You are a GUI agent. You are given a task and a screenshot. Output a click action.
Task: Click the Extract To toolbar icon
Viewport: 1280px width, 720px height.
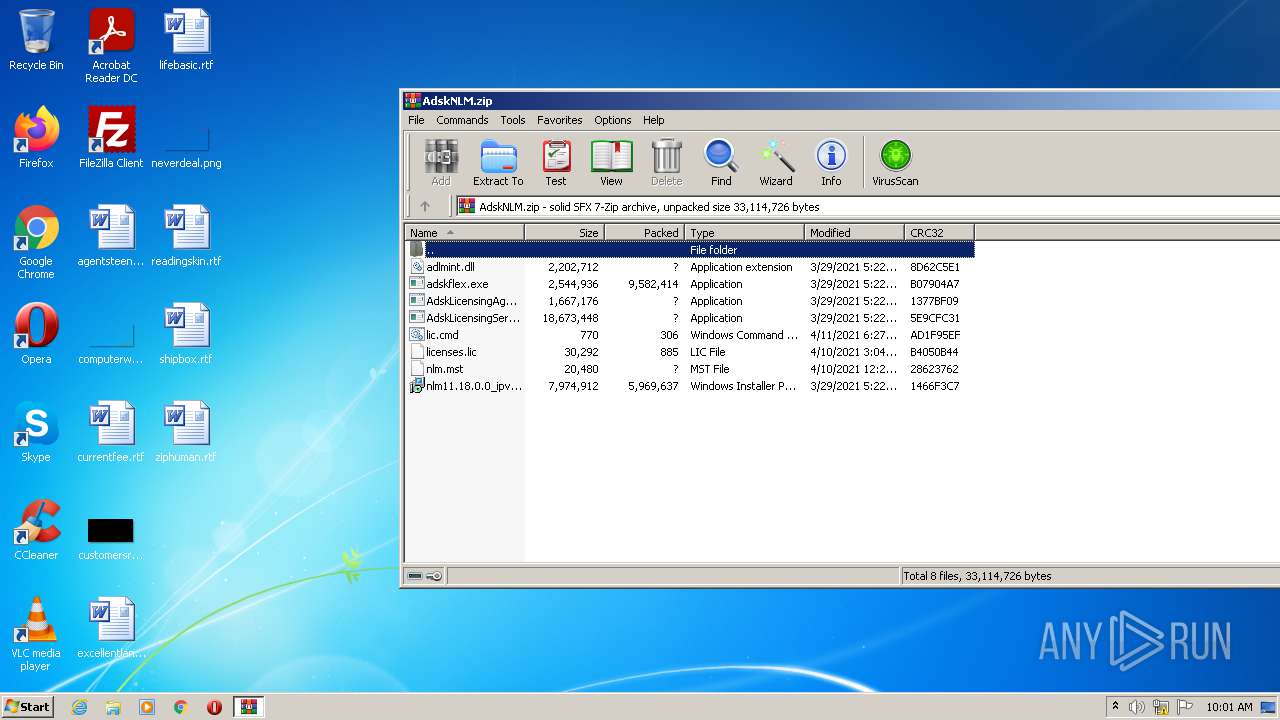point(498,163)
